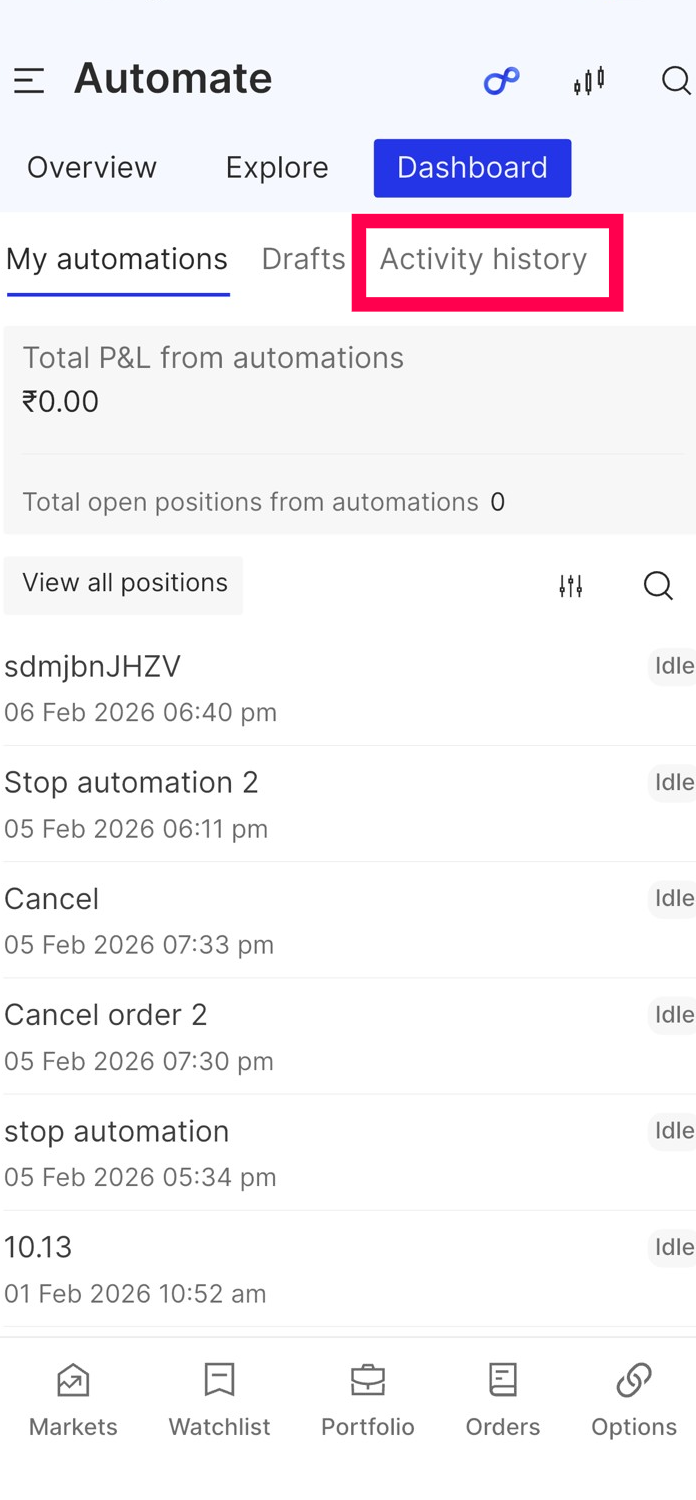Switch to the Explore tab
This screenshot has height=1500, width=696.
277,168
